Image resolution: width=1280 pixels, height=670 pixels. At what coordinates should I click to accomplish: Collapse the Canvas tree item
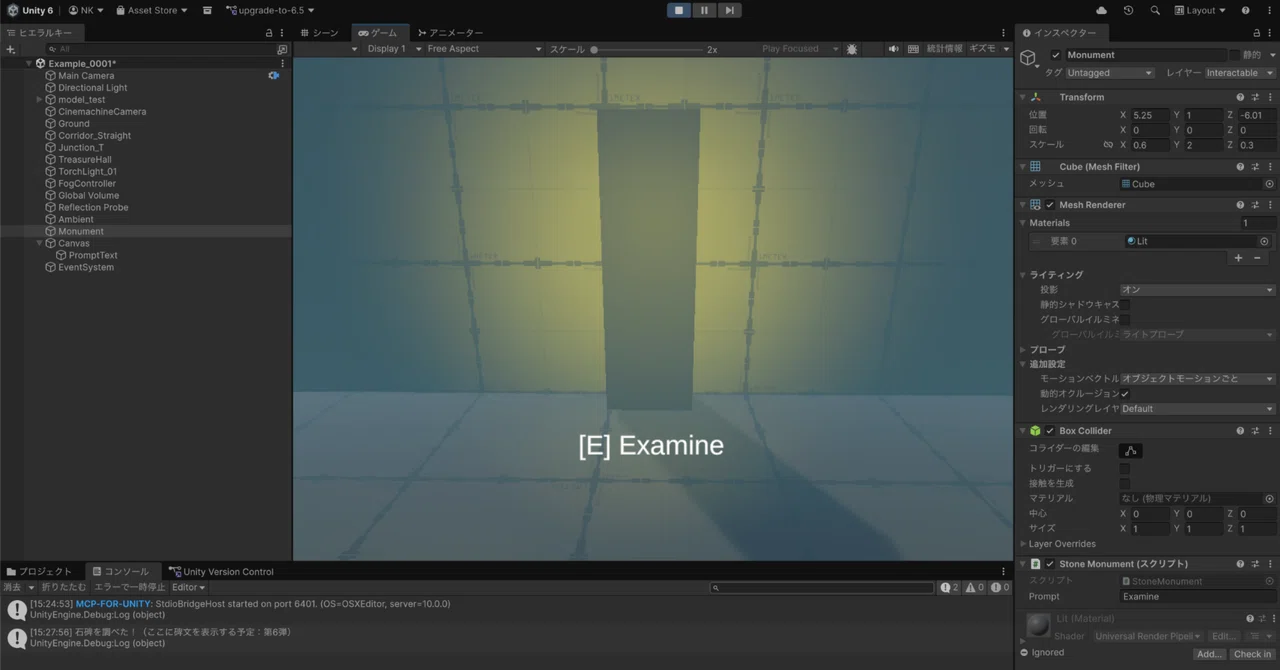click(x=39, y=243)
